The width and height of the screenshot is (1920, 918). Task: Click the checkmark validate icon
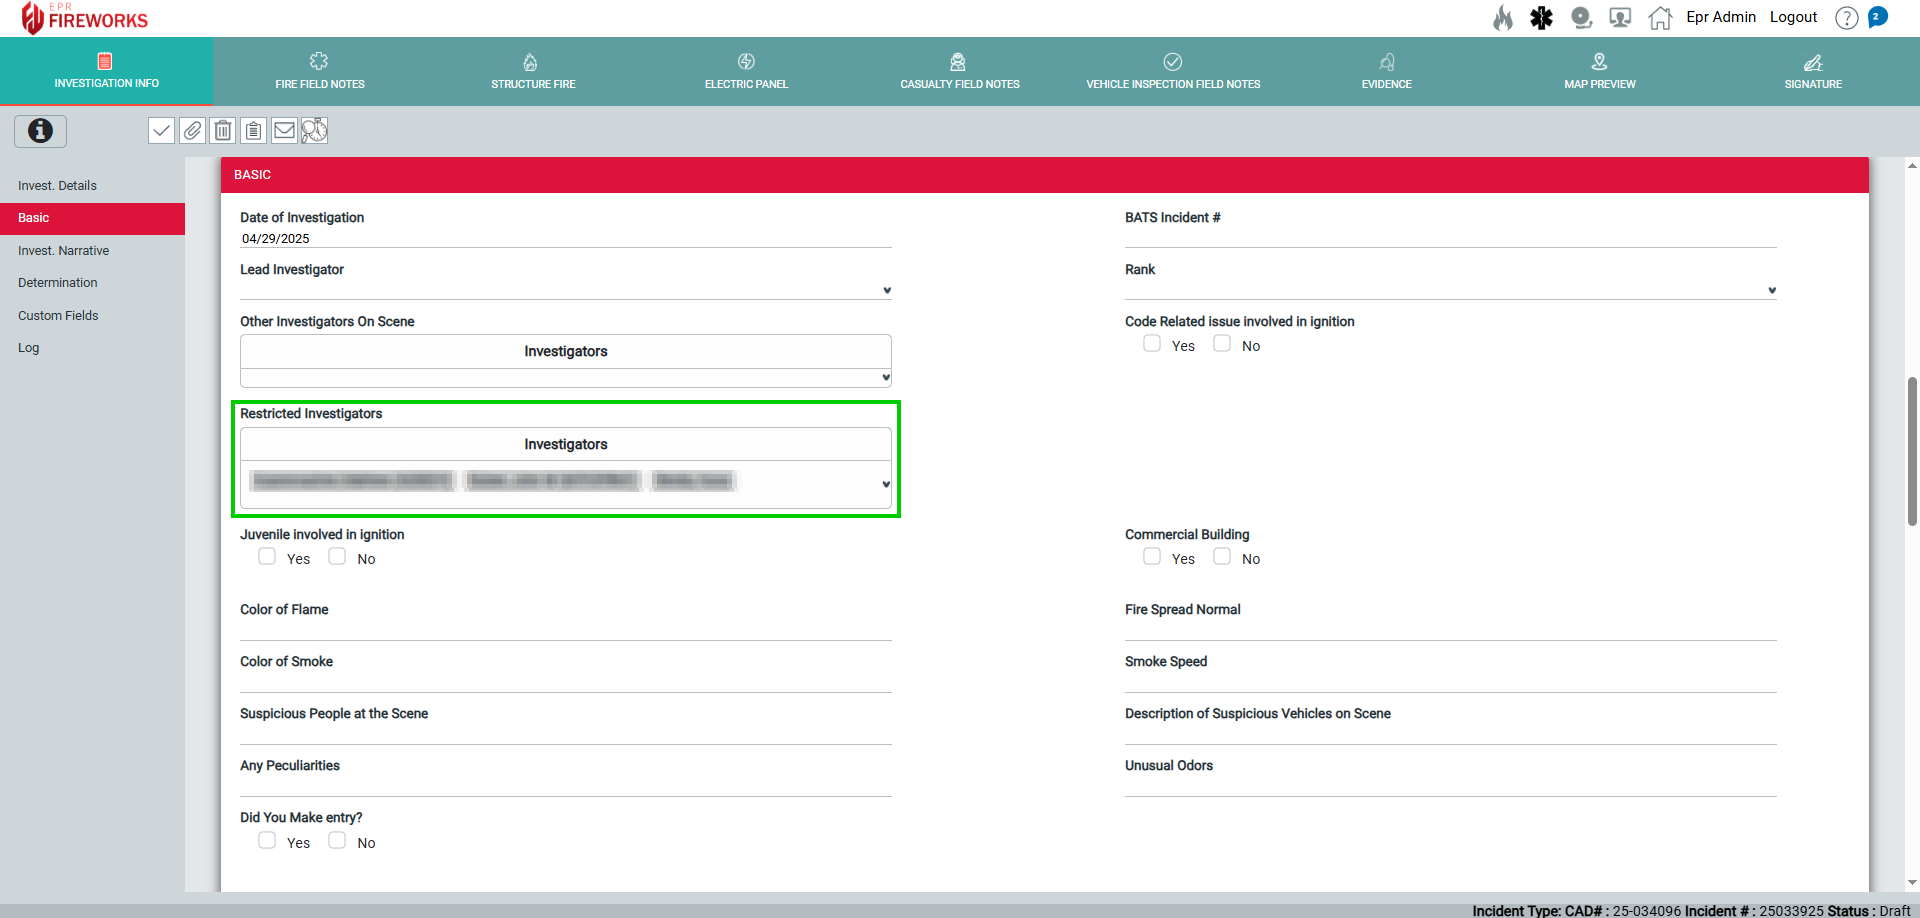(161, 131)
